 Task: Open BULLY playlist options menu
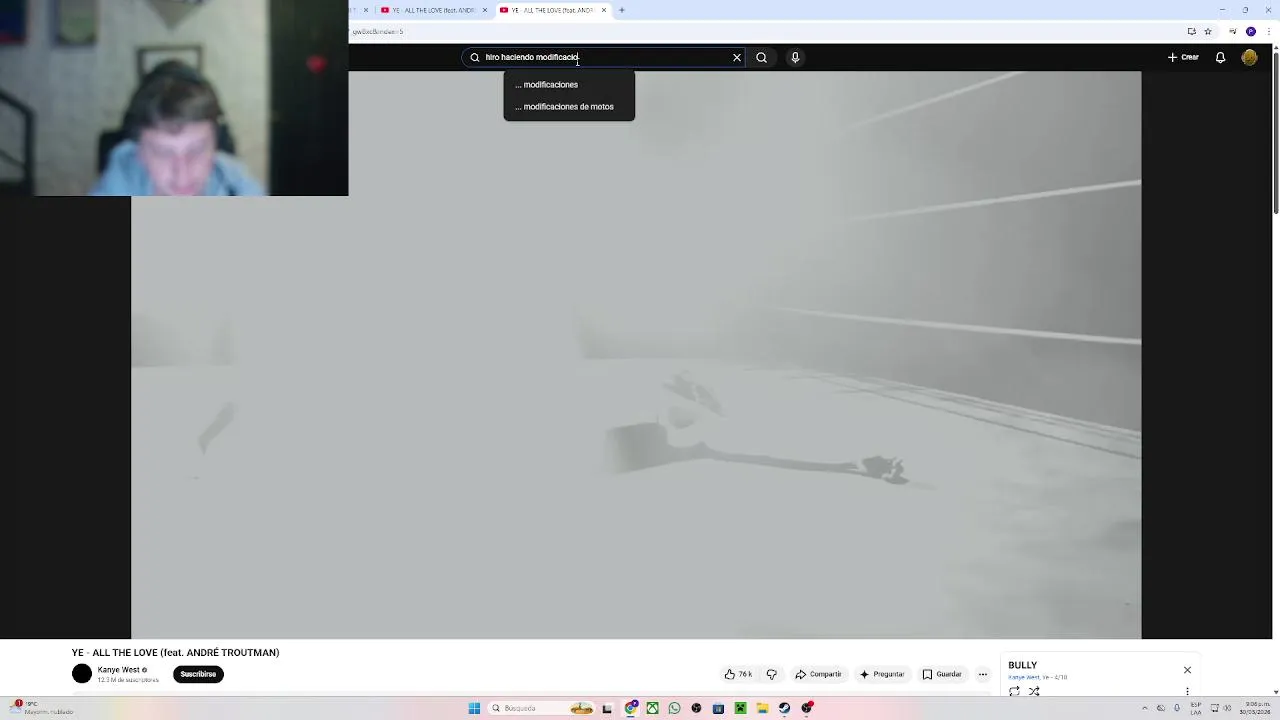pyautogui.click(x=1187, y=691)
